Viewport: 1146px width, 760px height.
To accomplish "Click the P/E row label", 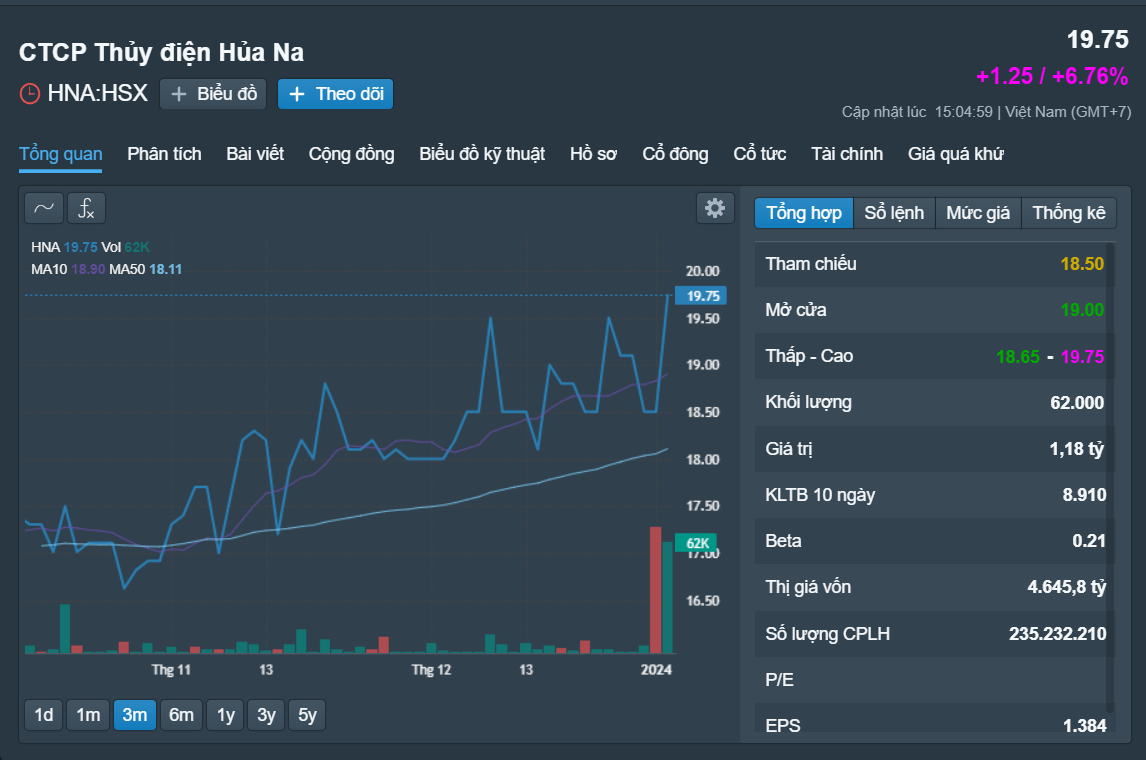I will click(x=779, y=680).
